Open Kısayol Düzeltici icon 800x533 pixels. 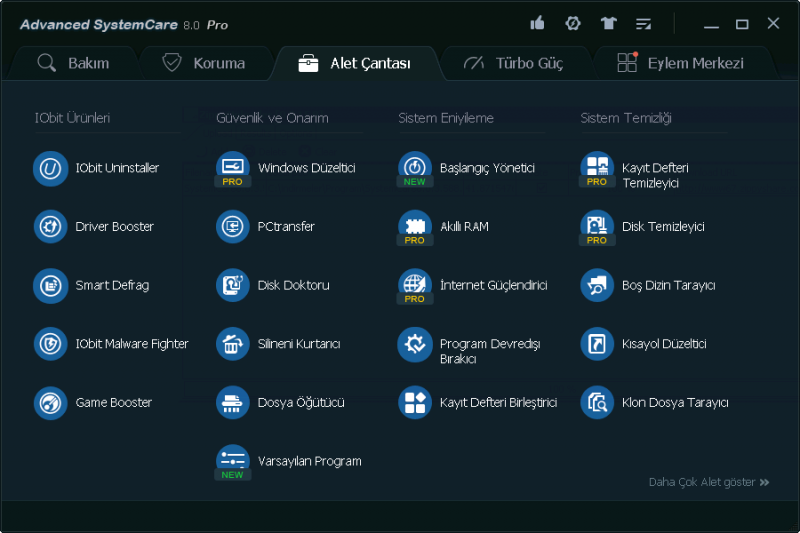point(597,344)
